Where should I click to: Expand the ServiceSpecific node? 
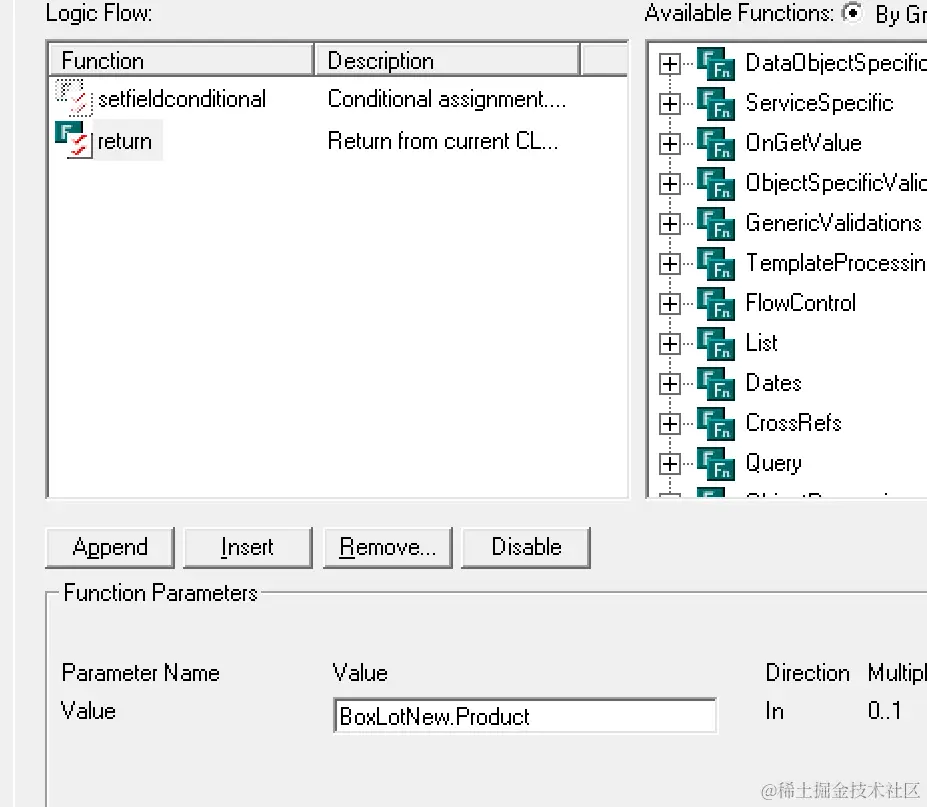(x=669, y=104)
